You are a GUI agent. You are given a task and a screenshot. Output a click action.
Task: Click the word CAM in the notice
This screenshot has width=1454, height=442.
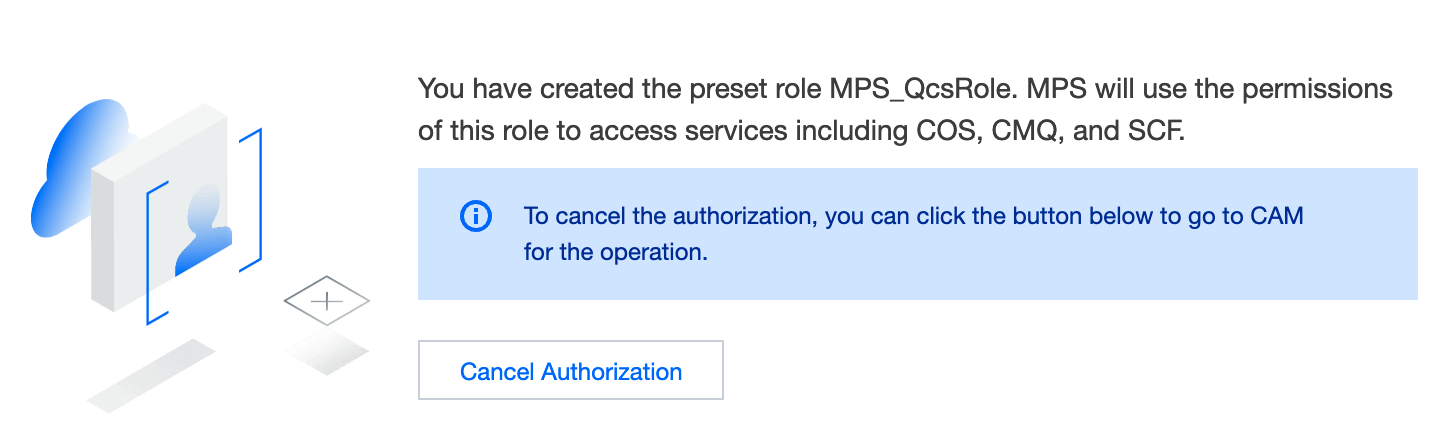1277,216
